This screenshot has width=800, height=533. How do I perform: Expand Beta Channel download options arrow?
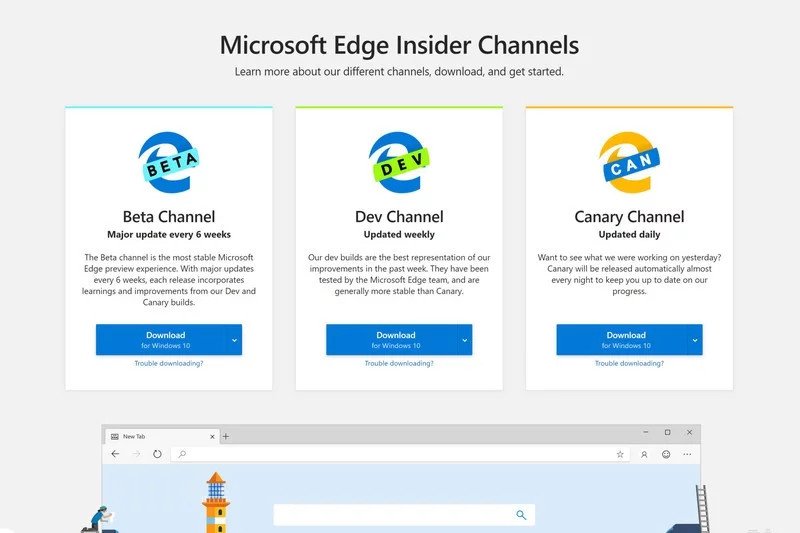[234, 340]
